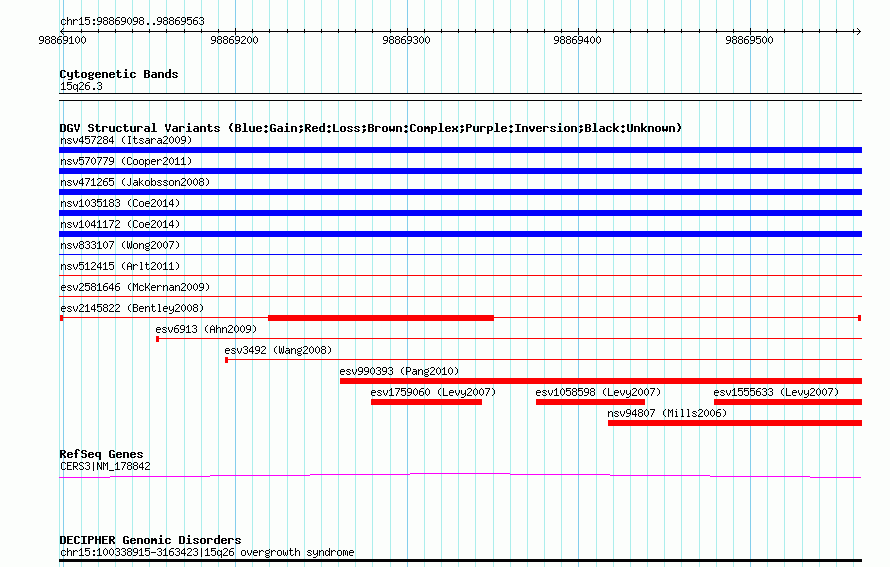The image size is (890, 567).
Task: Select the thick red segment of esv2145822
Action: click(381, 318)
